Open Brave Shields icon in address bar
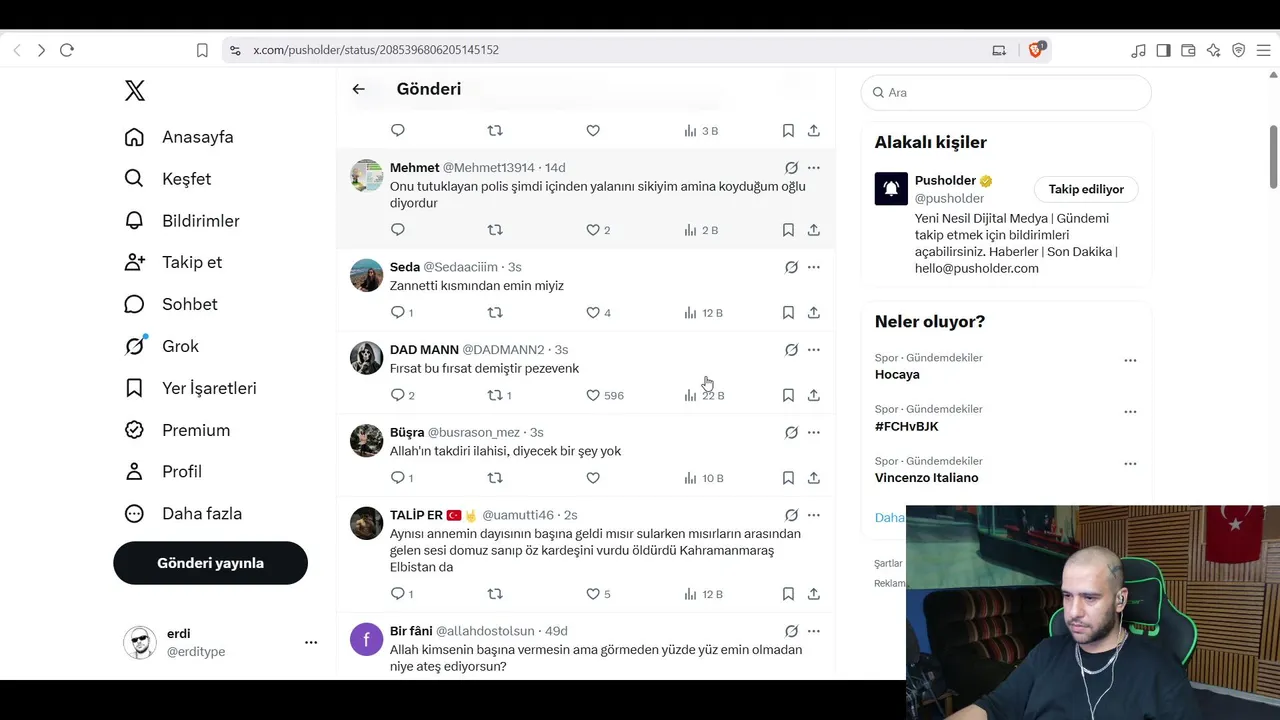This screenshot has width=1280, height=720. pos(1036,49)
